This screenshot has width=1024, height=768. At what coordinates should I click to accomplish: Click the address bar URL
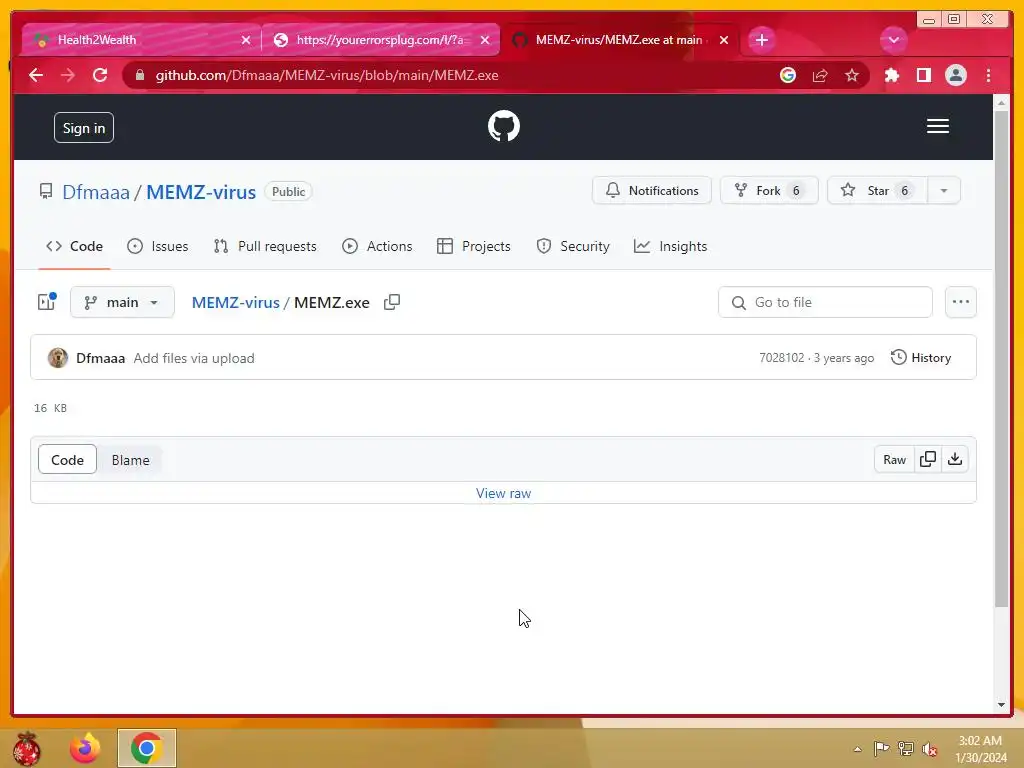[327, 76]
